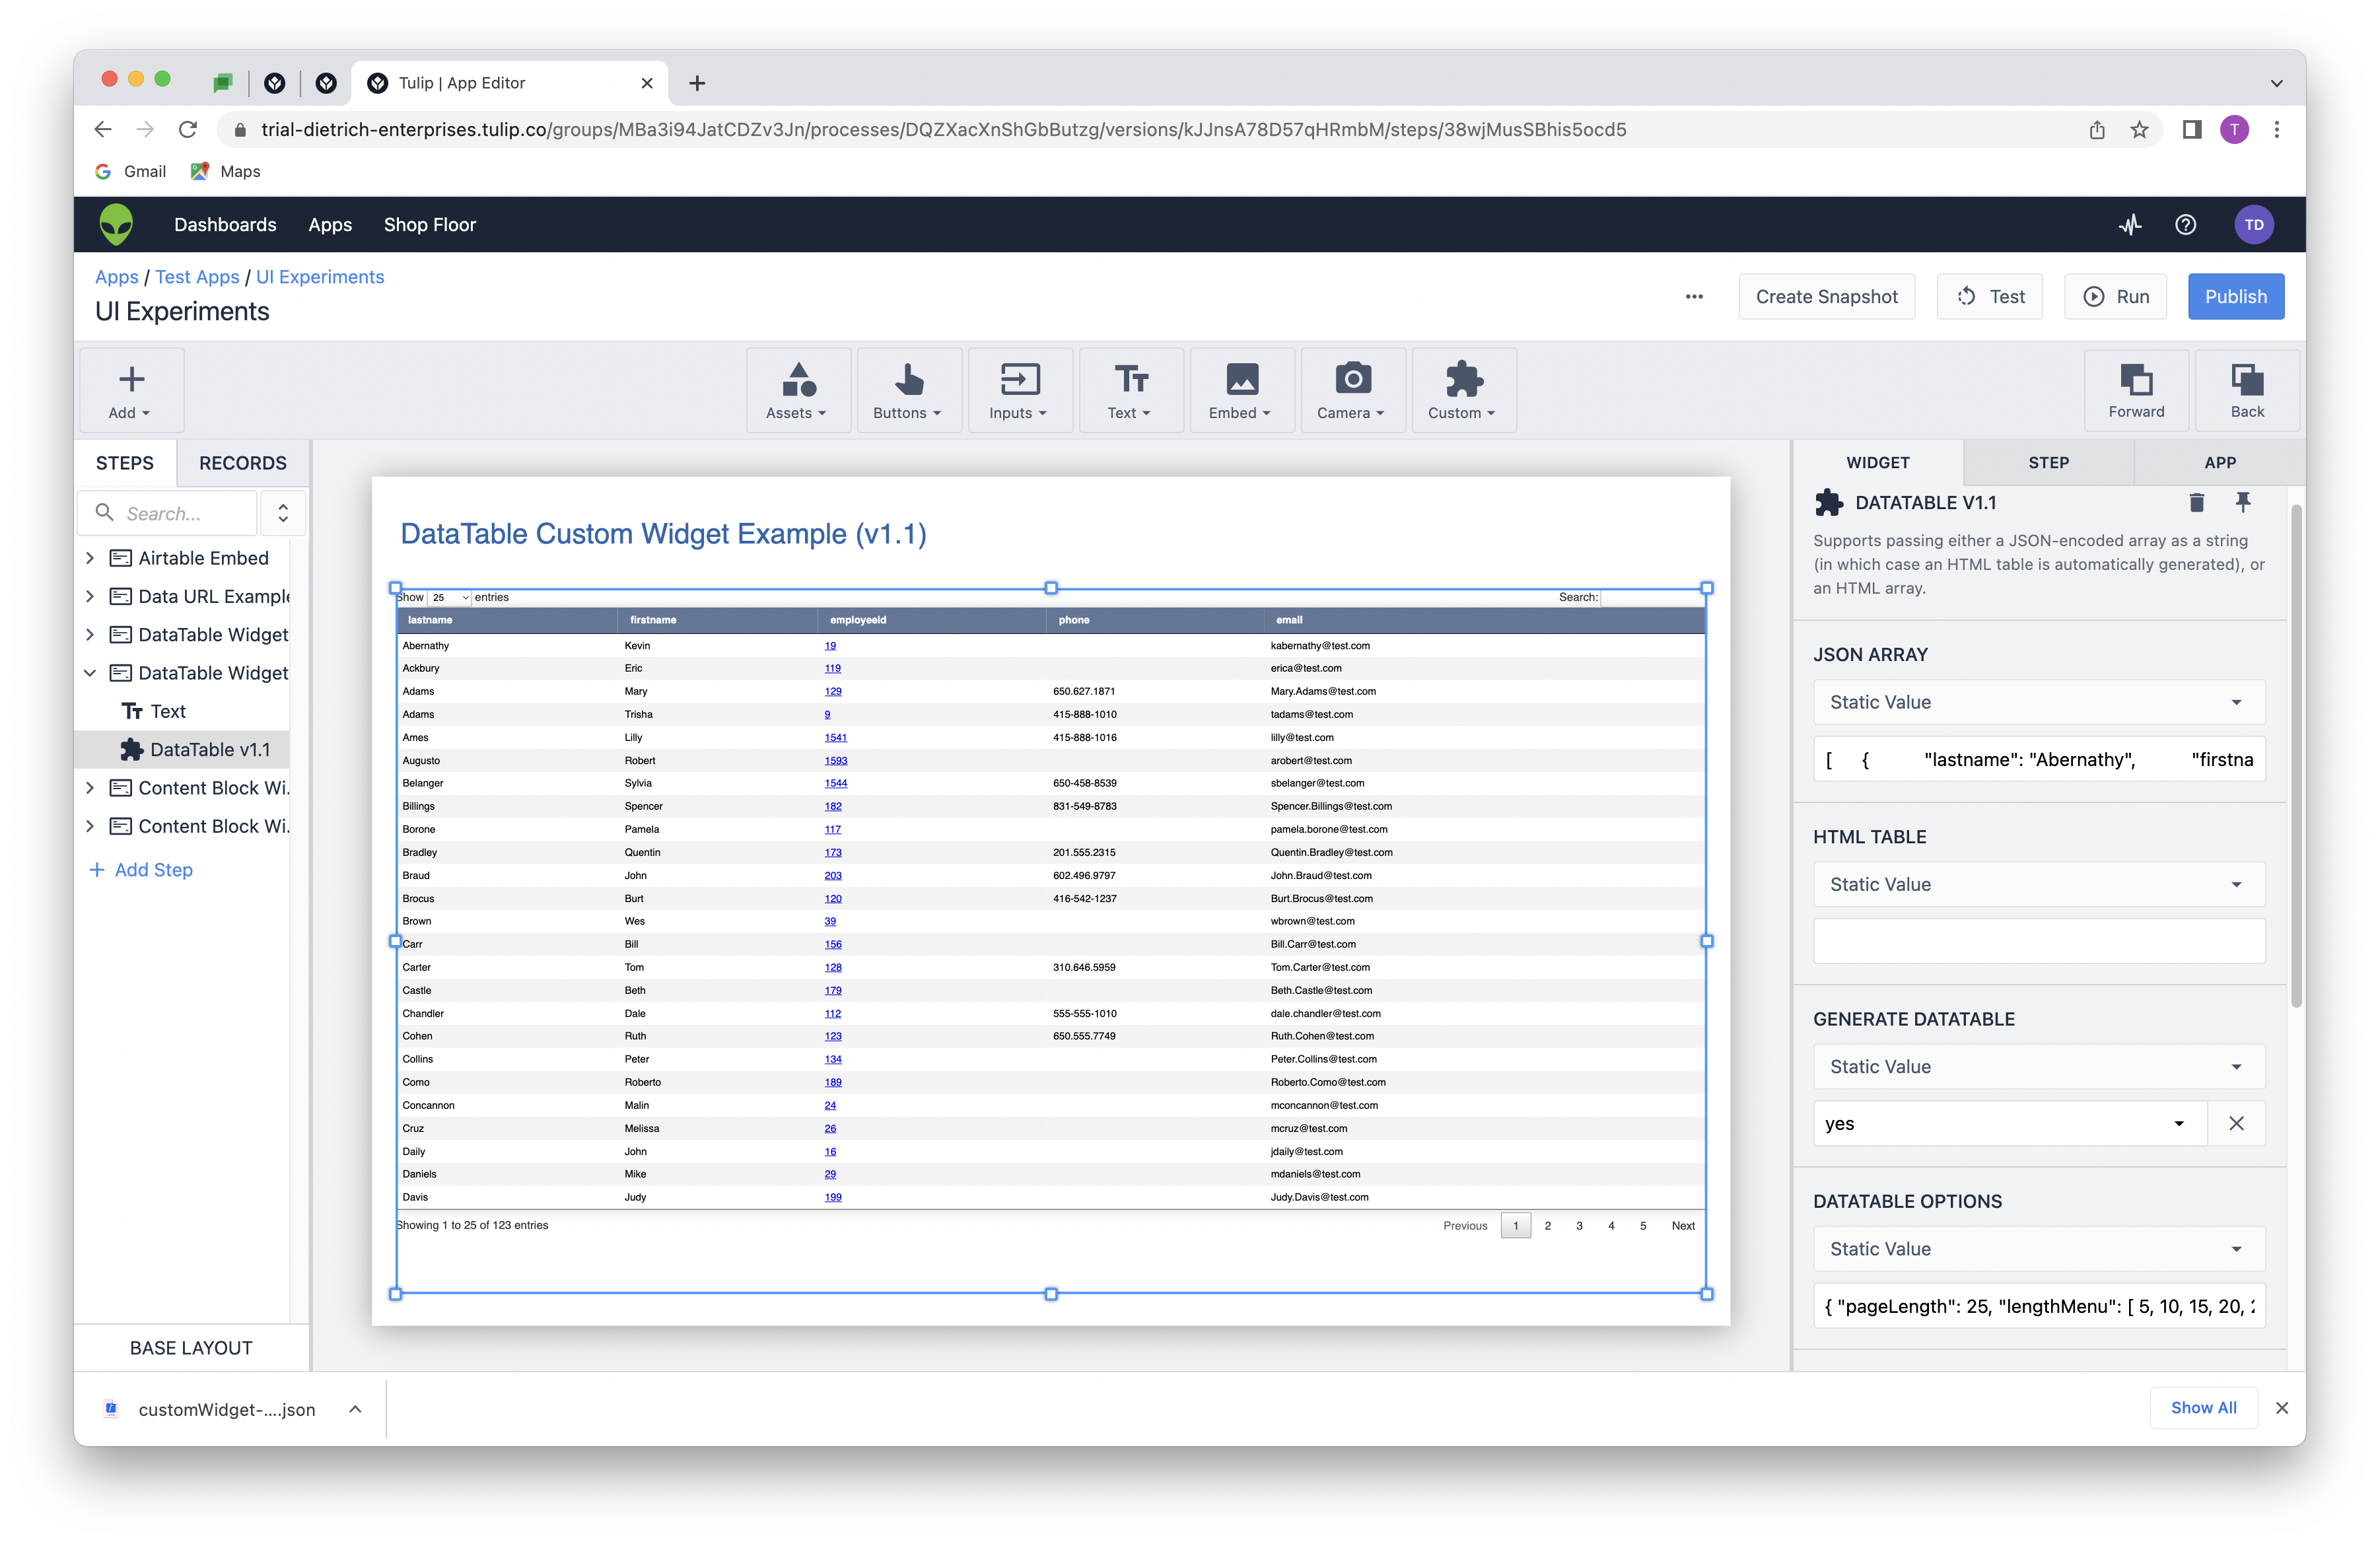Open the TD user avatar menu
This screenshot has width=2380, height=1544.
click(x=2254, y=224)
